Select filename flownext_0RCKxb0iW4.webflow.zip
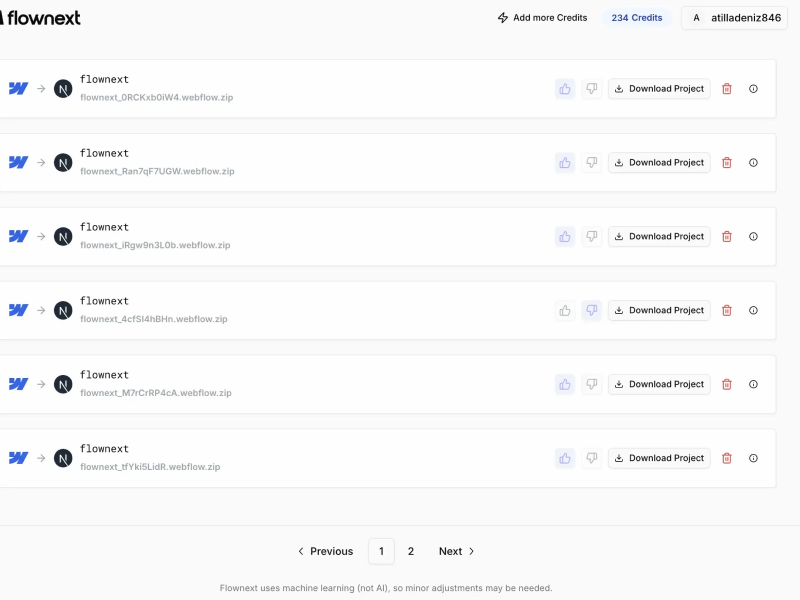 [157, 97]
